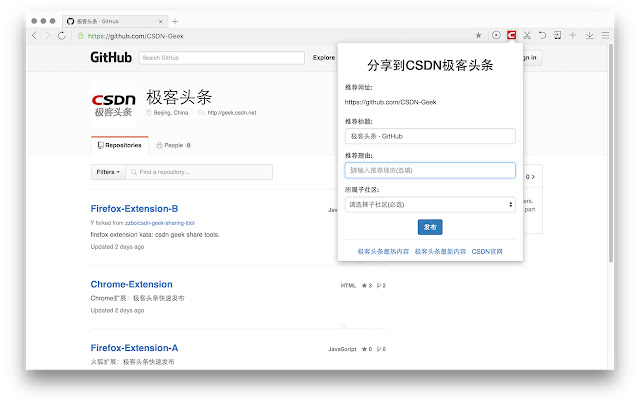Close the 极客头条 · GitHub tab
The image size is (640, 400).
point(160,21)
